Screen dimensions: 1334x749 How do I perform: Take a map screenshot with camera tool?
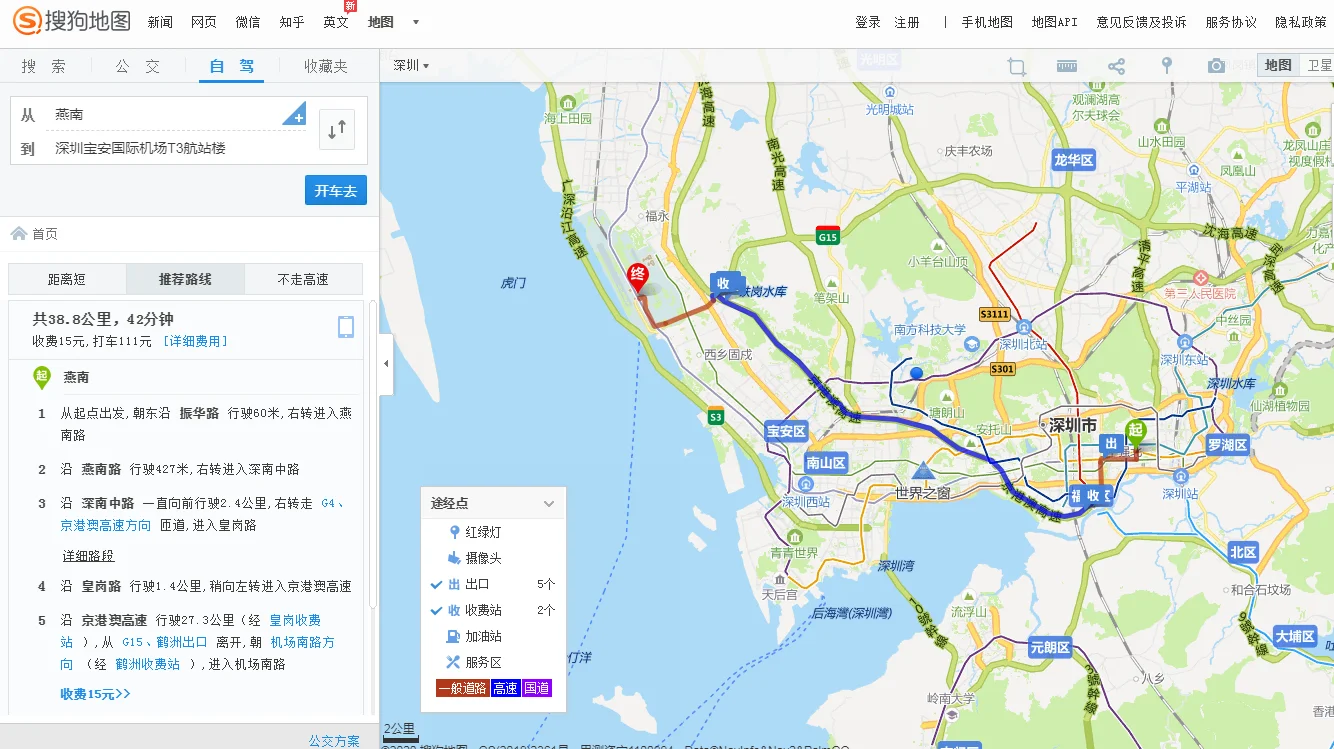(x=1215, y=64)
